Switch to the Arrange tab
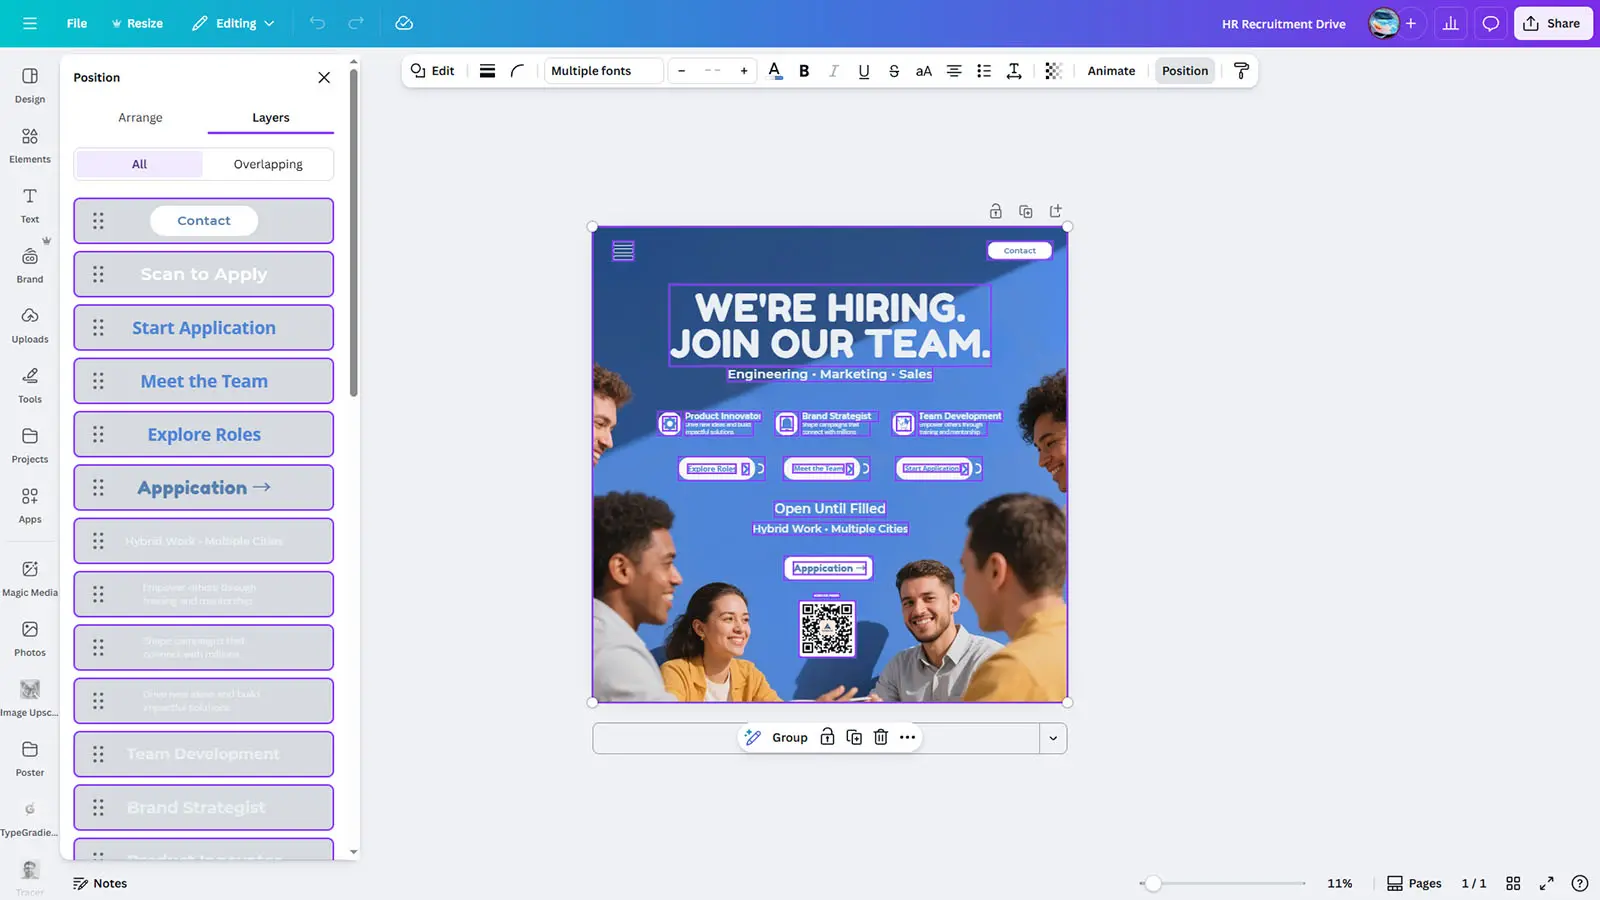Image resolution: width=1600 pixels, height=900 pixels. [x=140, y=117]
